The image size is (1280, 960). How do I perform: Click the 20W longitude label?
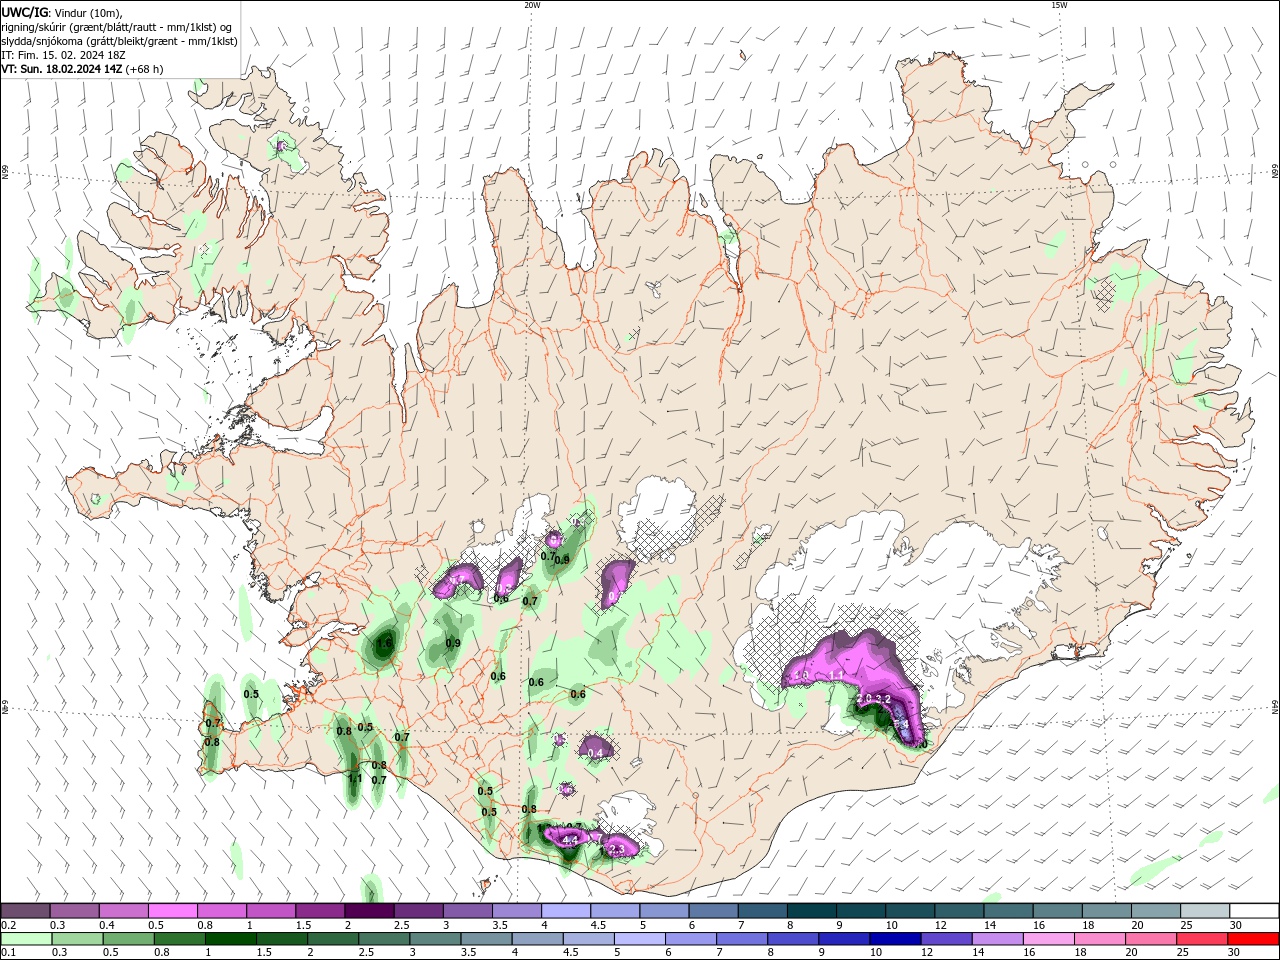coord(532,5)
